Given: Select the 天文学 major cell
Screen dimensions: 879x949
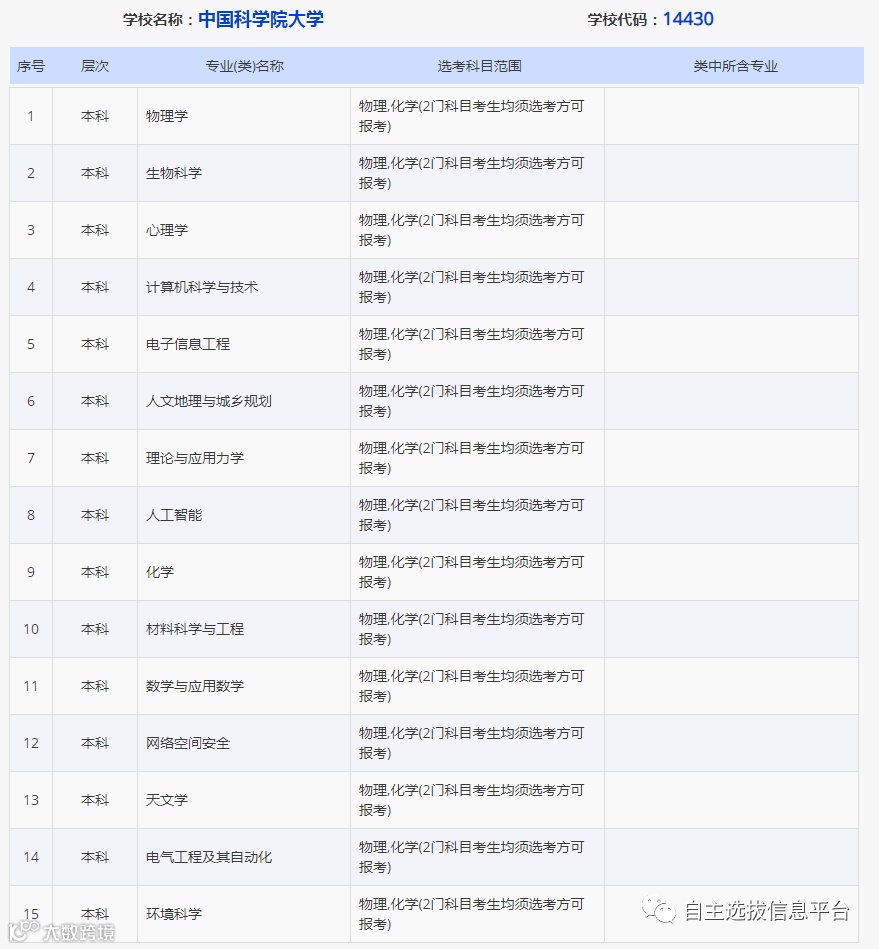Looking at the screenshot, I should [244, 800].
